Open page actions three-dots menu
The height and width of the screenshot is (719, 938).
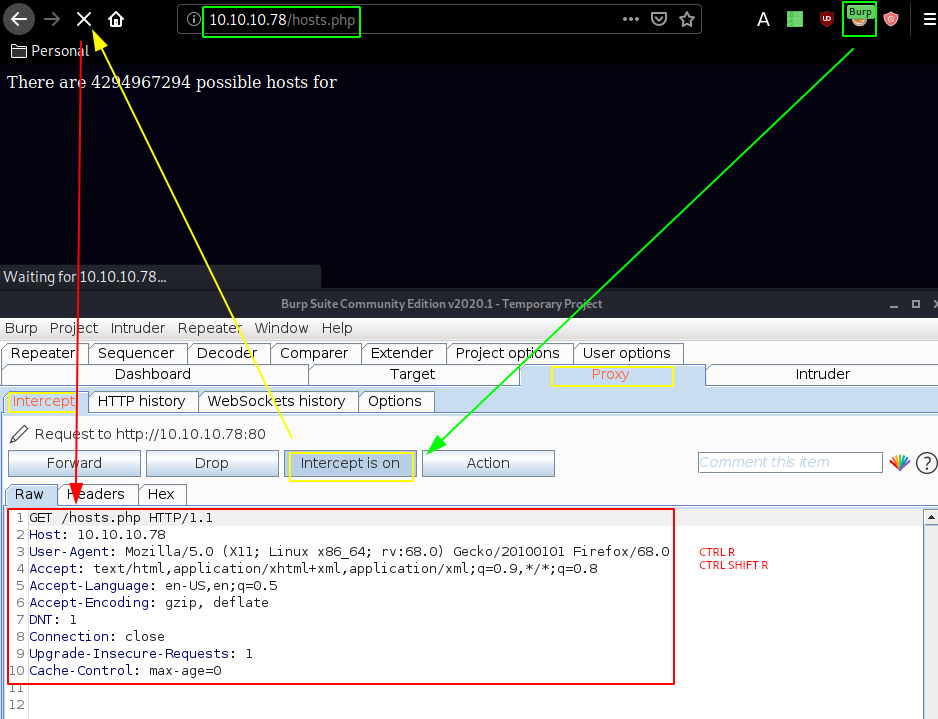click(631, 19)
